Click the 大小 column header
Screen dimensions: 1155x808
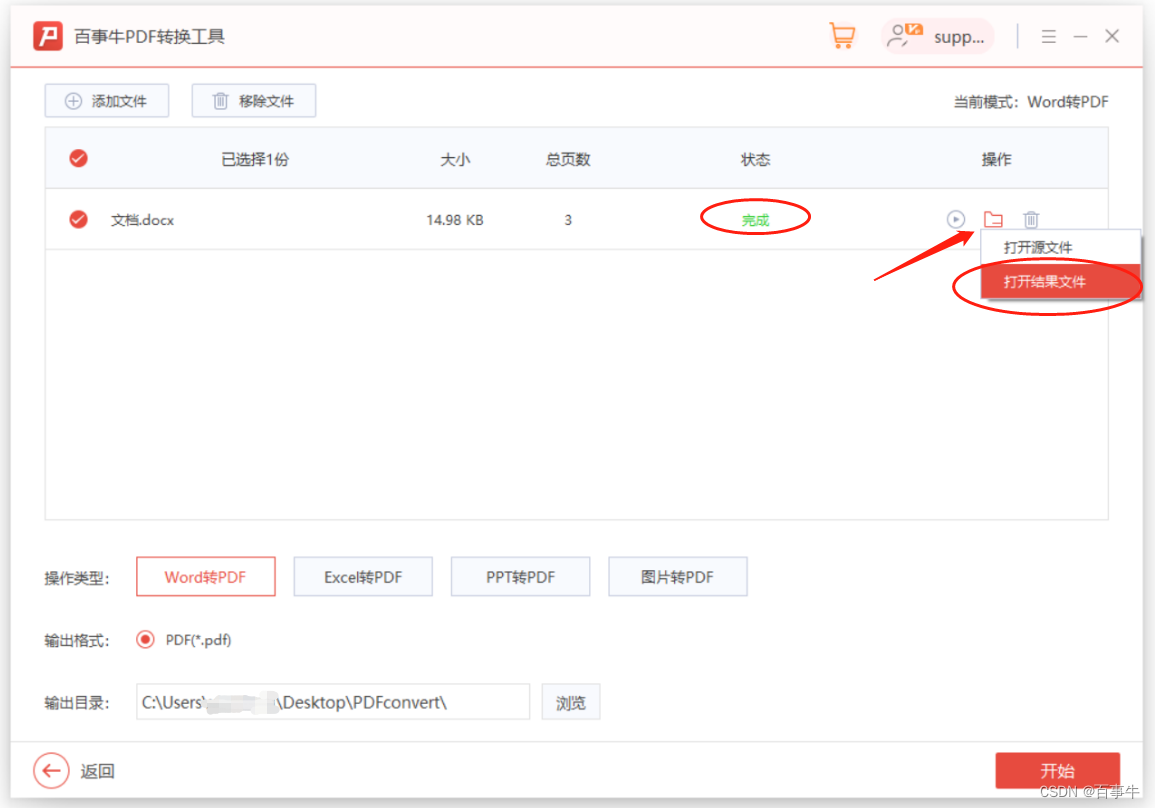pyautogui.click(x=455, y=159)
